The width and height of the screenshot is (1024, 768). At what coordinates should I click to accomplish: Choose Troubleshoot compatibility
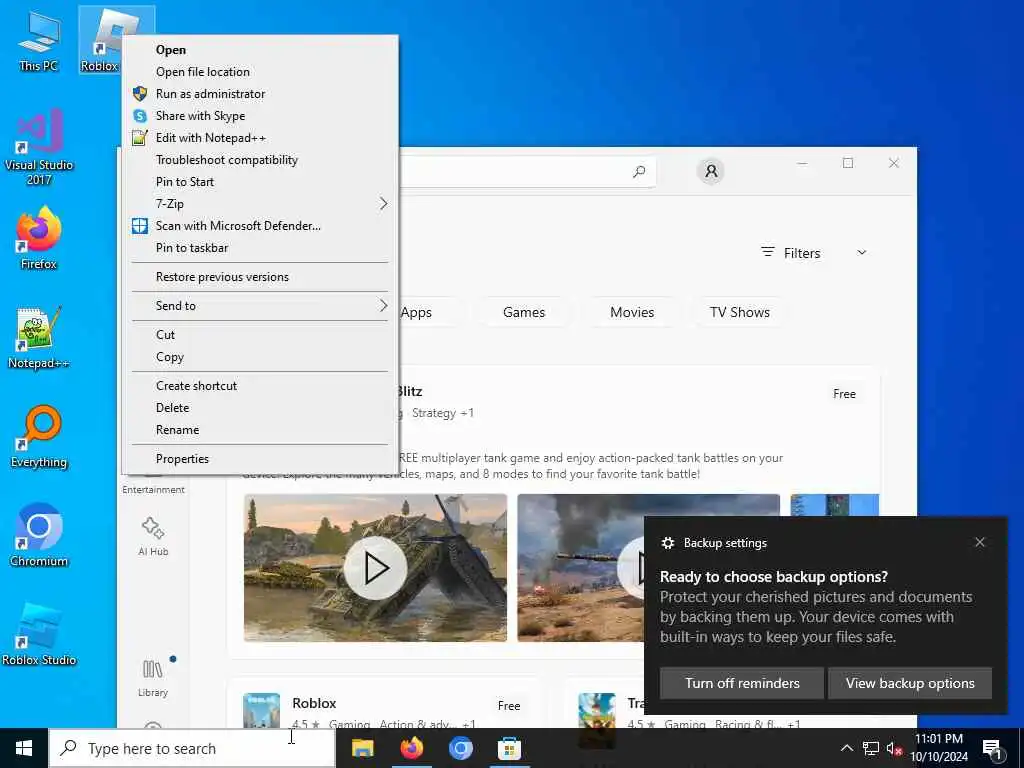click(260, 160)
